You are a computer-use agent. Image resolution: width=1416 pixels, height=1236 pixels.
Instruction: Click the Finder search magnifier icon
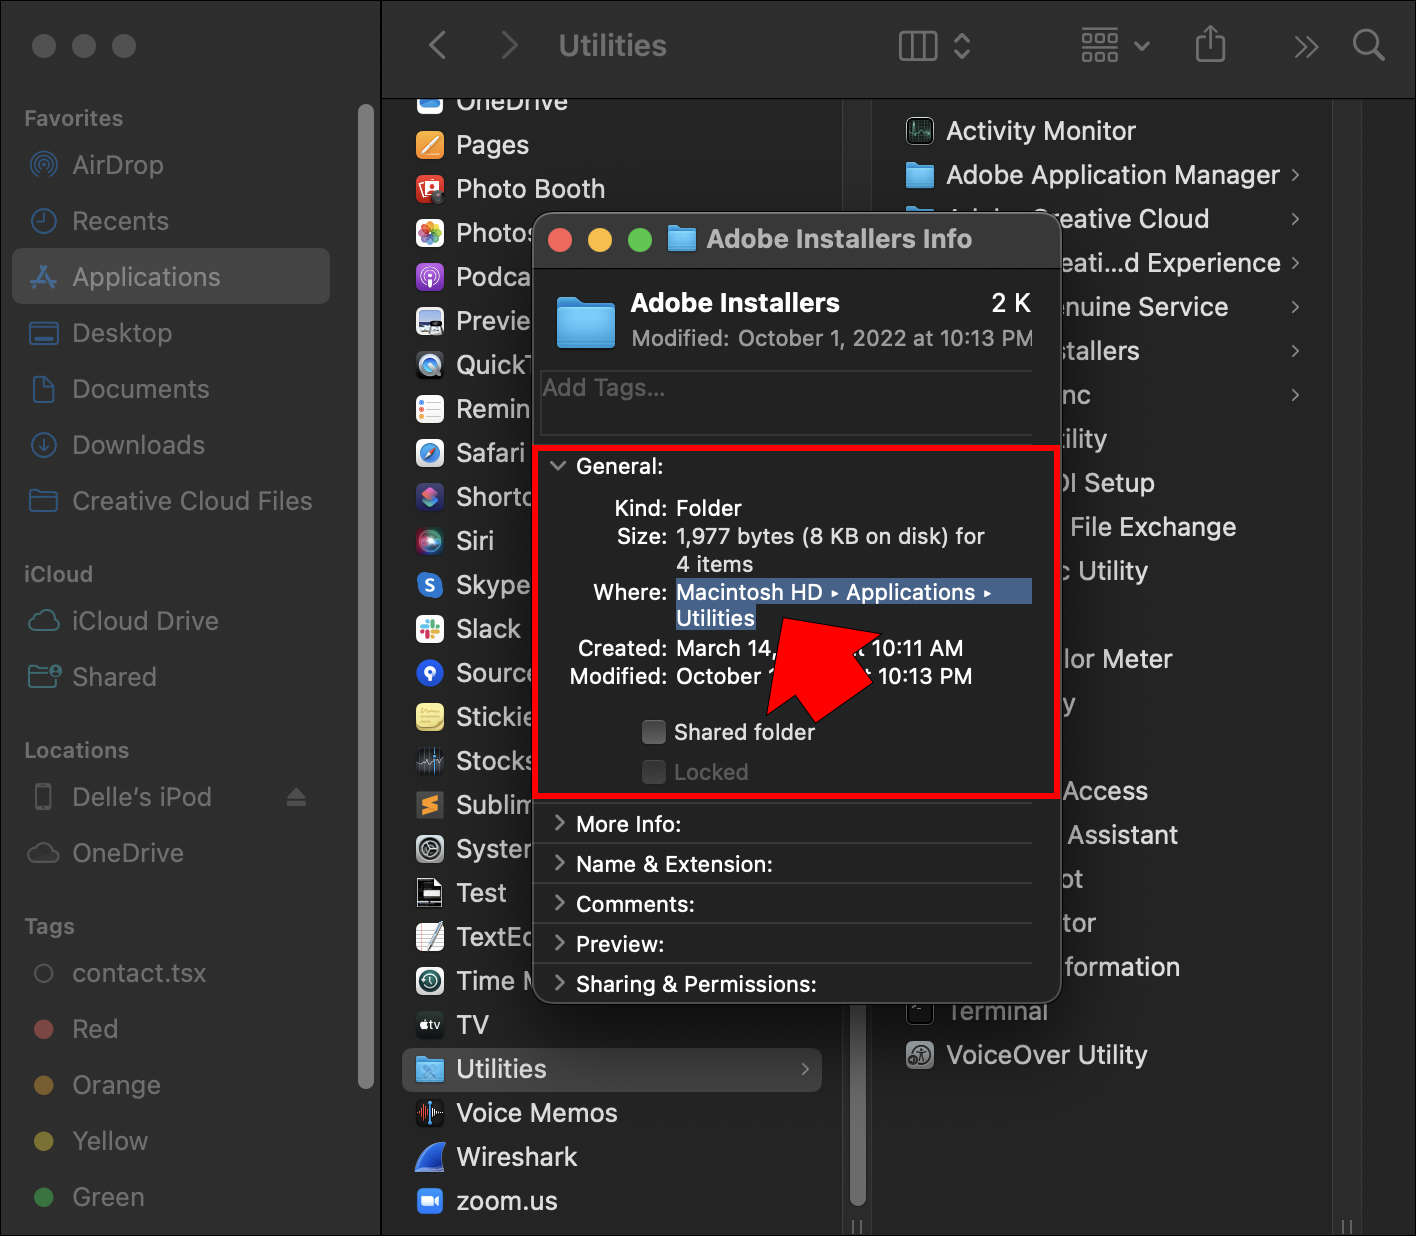point(1368,46)
